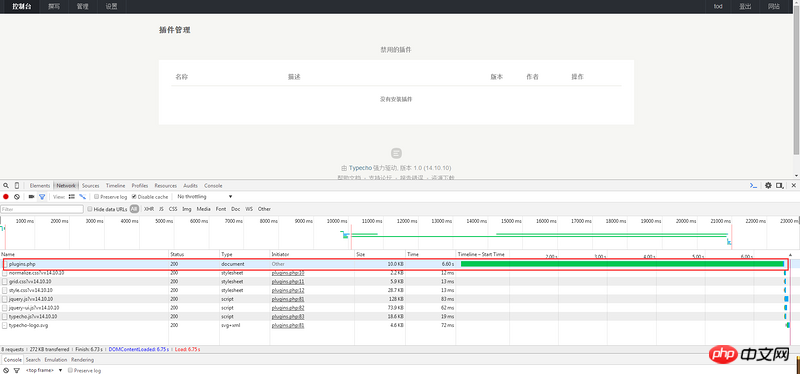Select the All filter type button

[x=134, y=209]
